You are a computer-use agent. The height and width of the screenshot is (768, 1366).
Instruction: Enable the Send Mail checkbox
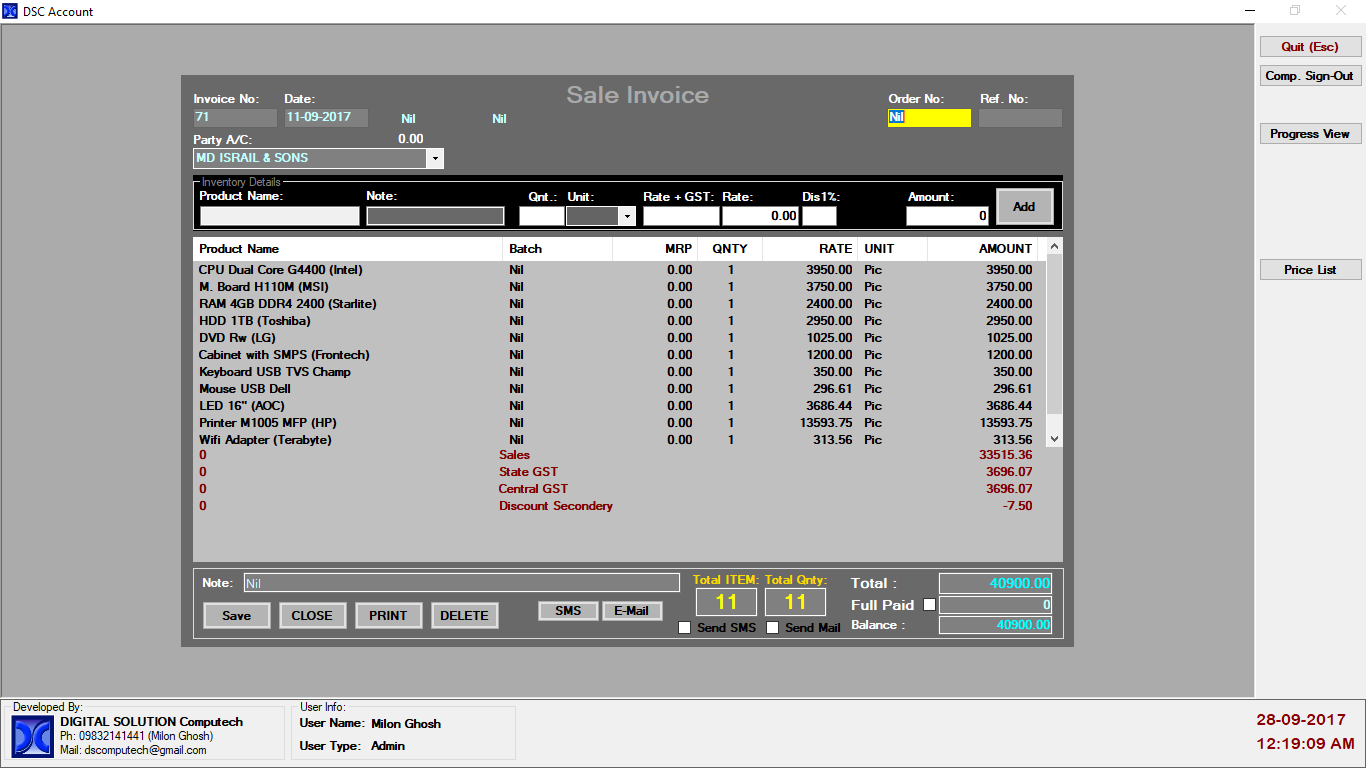point(772,628)
